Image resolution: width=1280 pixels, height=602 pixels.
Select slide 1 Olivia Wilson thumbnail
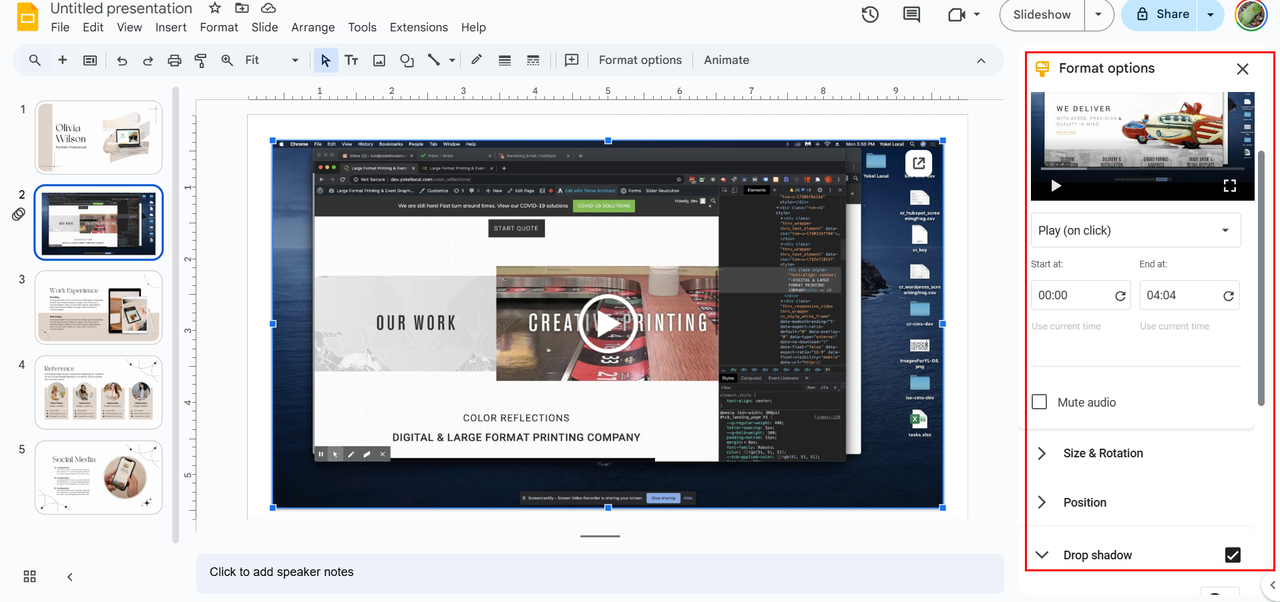coord(98,137)
